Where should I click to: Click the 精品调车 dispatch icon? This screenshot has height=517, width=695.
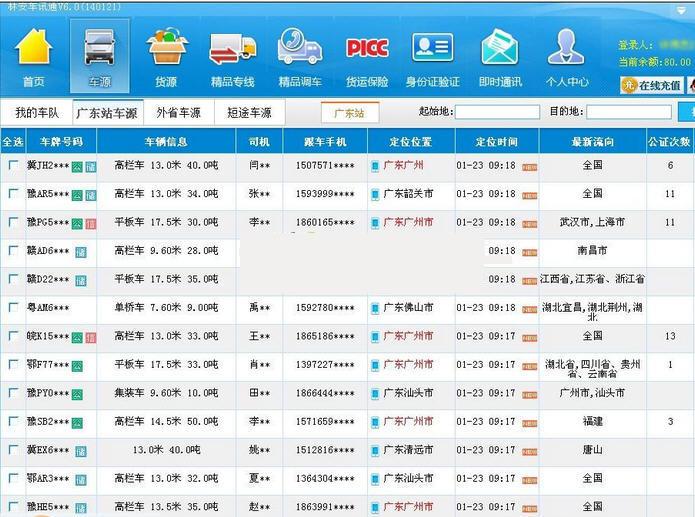click(300, 57)
